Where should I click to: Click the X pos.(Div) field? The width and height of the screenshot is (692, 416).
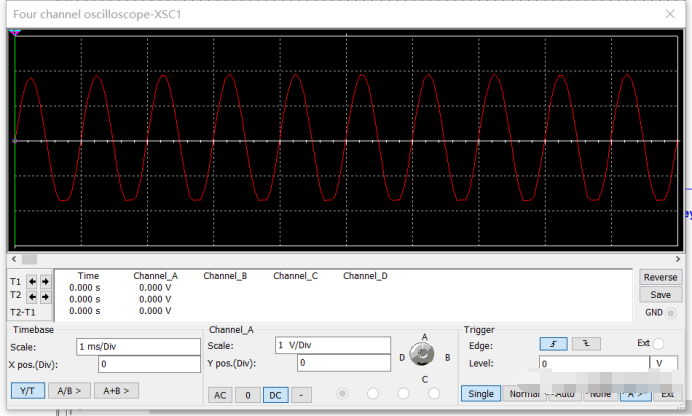149,364
